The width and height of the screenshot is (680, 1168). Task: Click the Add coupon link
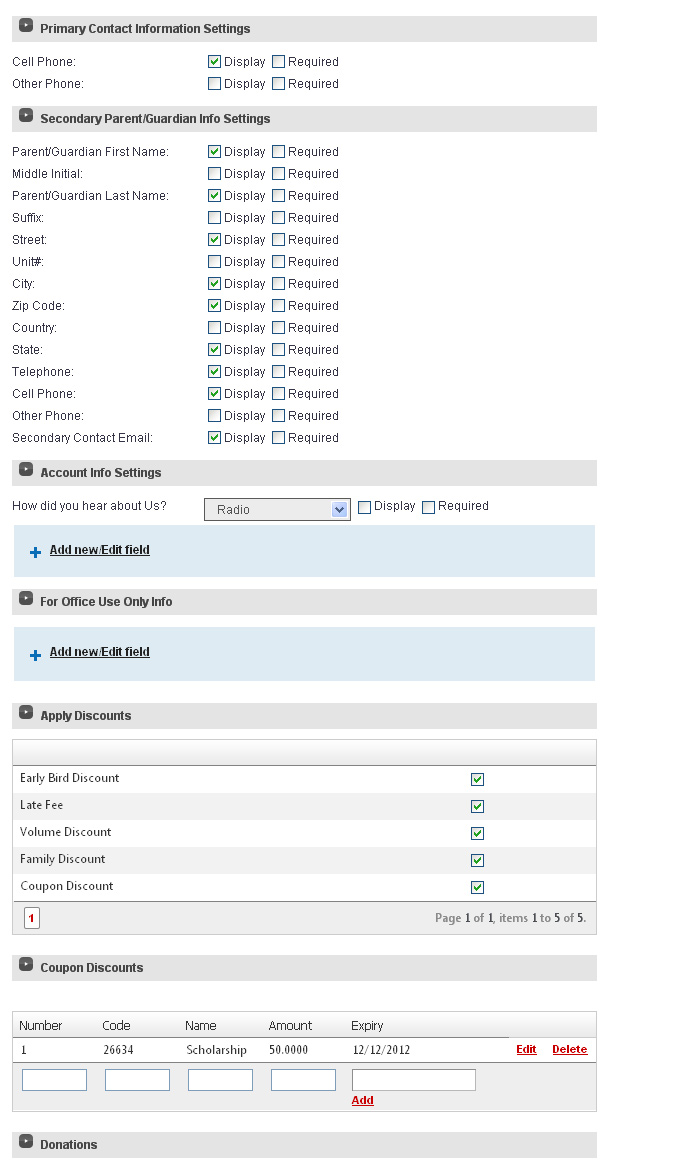363,1100
